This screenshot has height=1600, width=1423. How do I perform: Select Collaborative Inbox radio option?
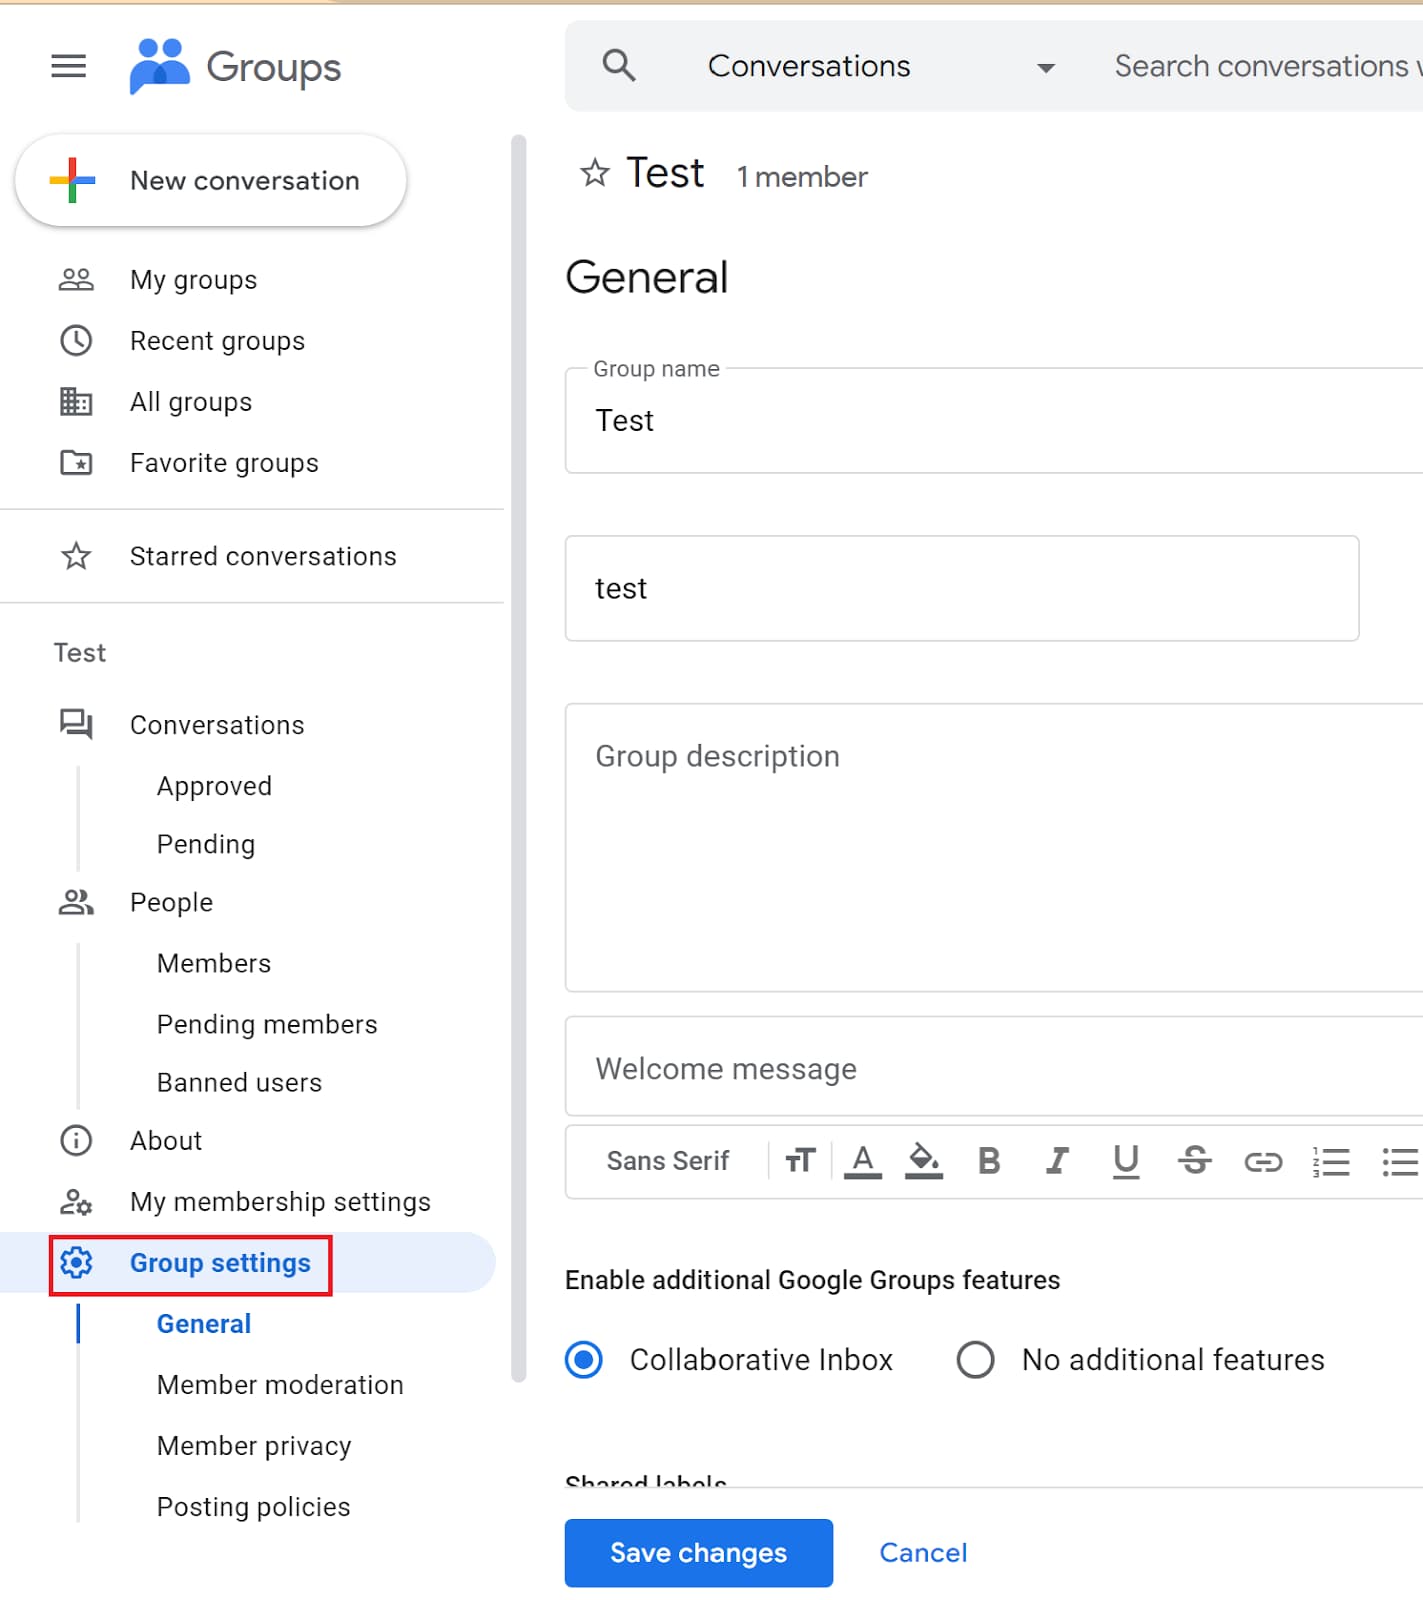point(584,1360)
